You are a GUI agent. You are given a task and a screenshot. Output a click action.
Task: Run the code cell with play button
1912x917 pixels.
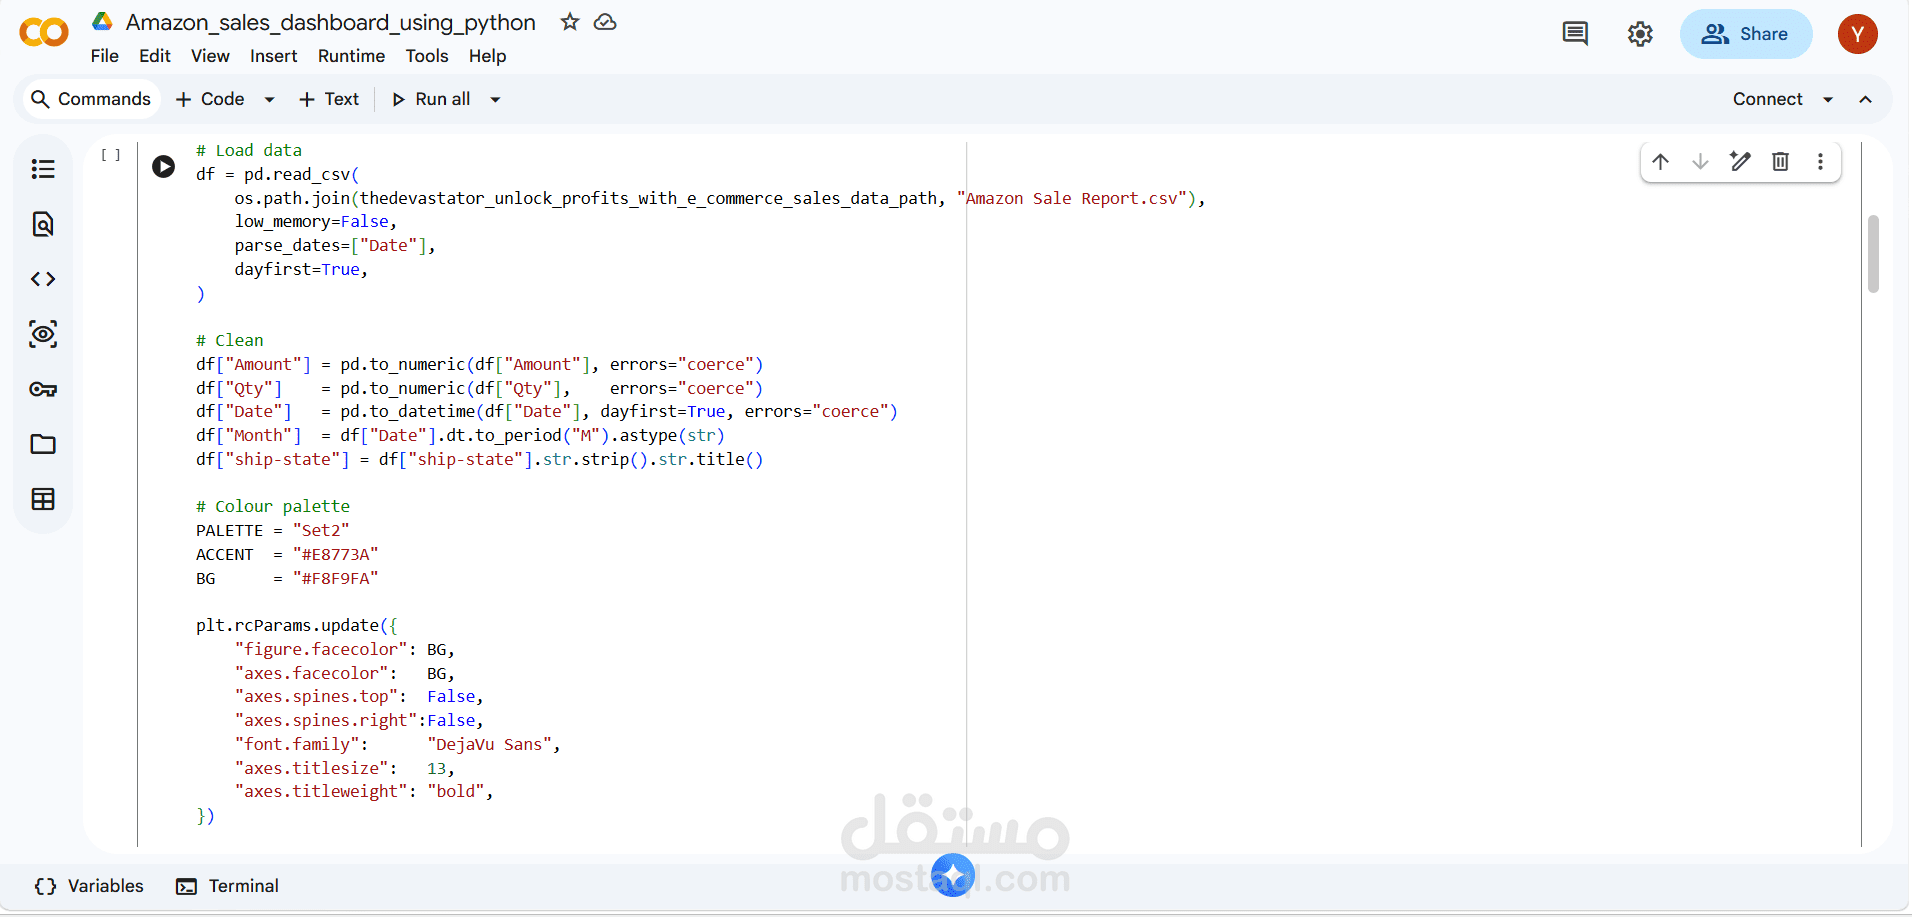point(164,166)
